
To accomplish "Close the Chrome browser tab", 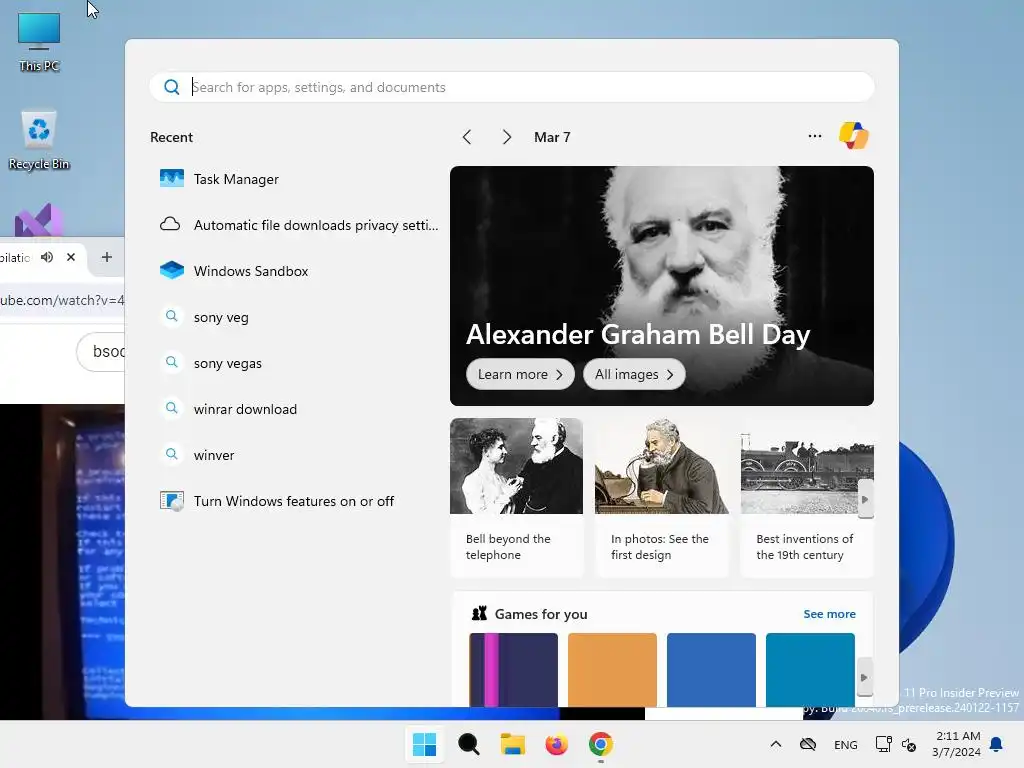I will (71, 257).
